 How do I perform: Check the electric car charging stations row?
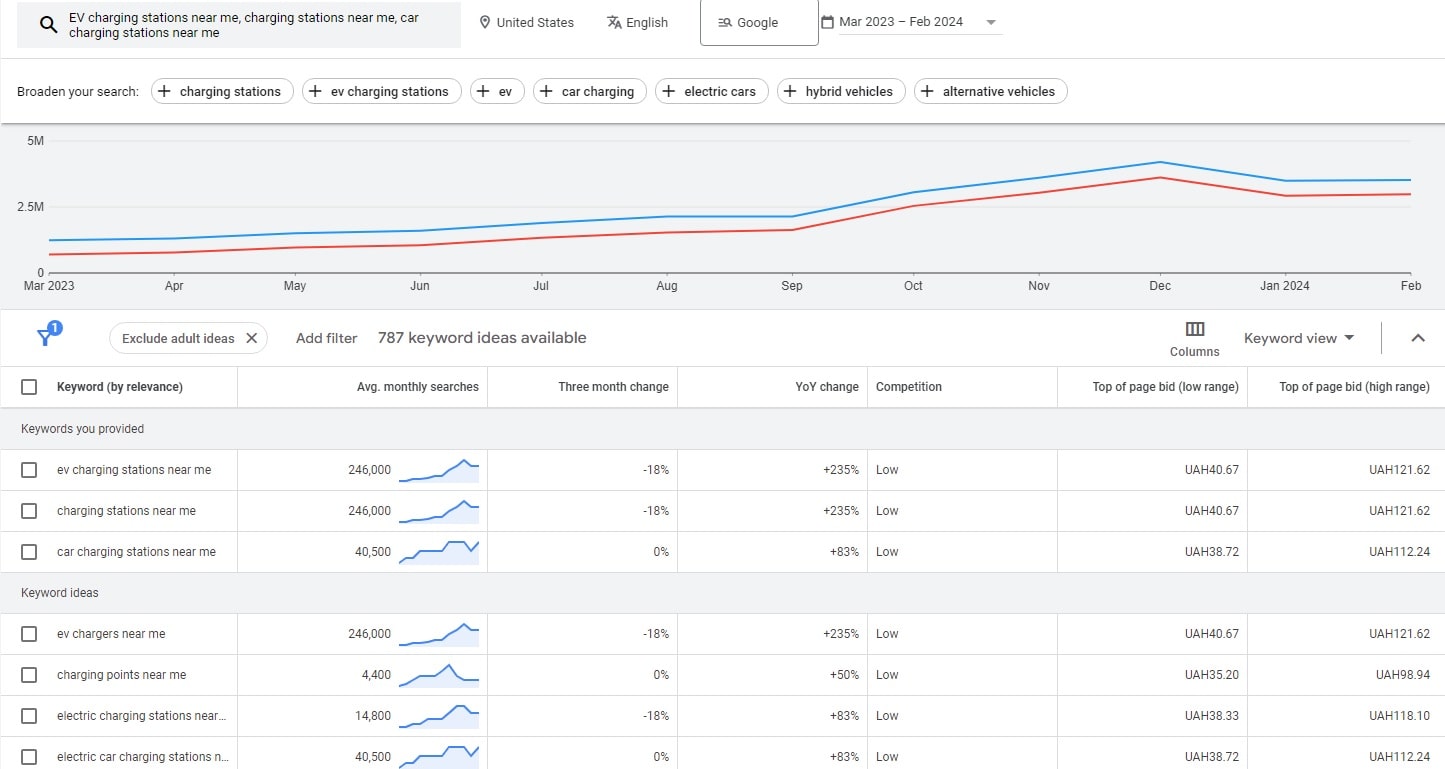coord(29,757)
